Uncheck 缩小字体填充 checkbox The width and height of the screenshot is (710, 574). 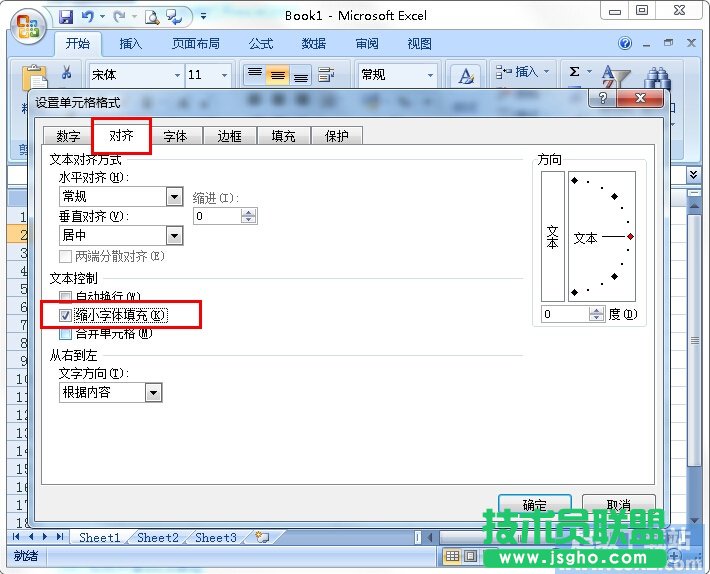click(x=66, y=315)
